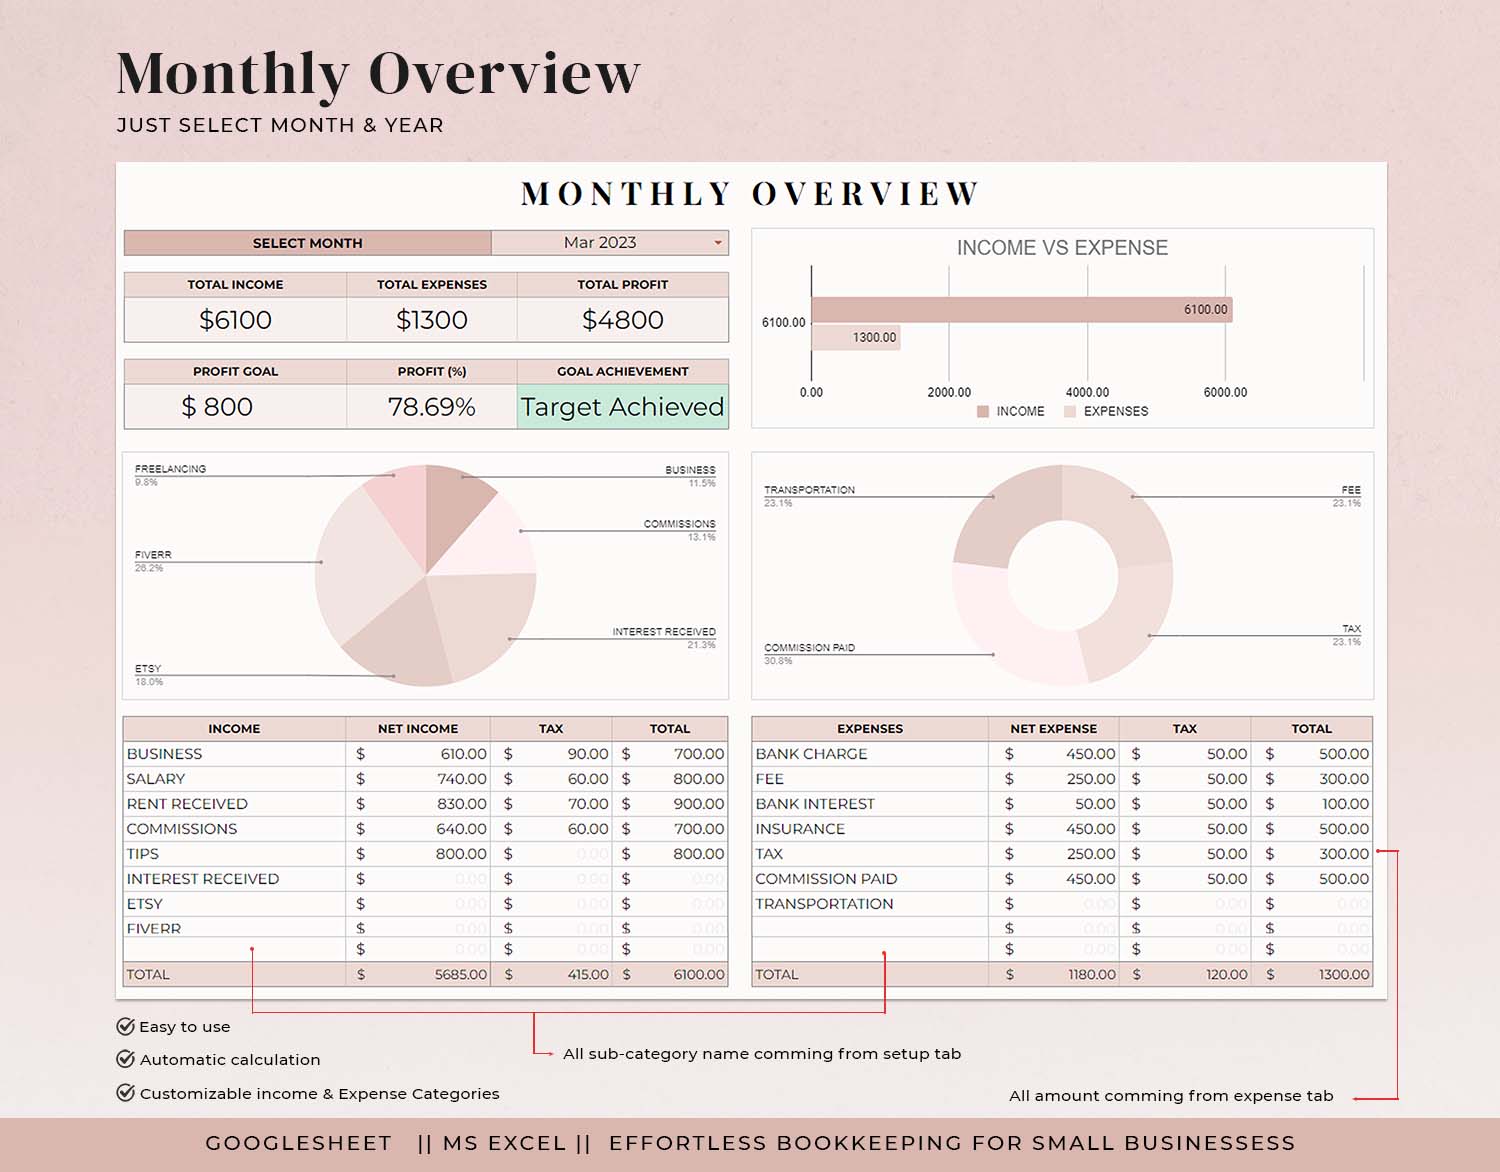Select the 78.69% profit percentage cell
1500x1172 pixels.
click(432, 407)
